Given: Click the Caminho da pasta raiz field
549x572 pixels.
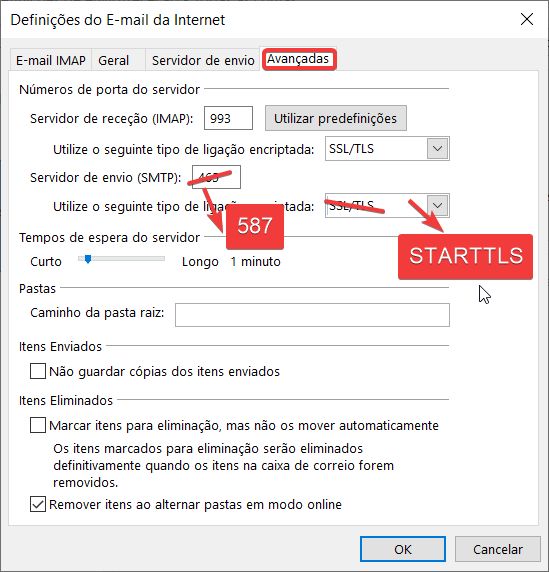Looking at the screenshot, I should pos(312,315).
